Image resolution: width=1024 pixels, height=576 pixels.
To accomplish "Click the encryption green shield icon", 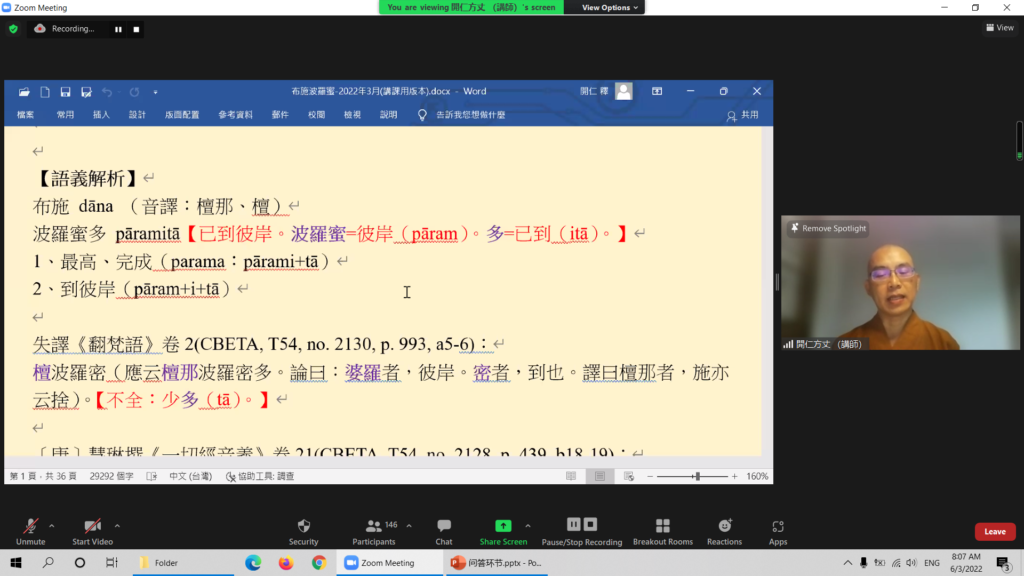I will (13, 29).
